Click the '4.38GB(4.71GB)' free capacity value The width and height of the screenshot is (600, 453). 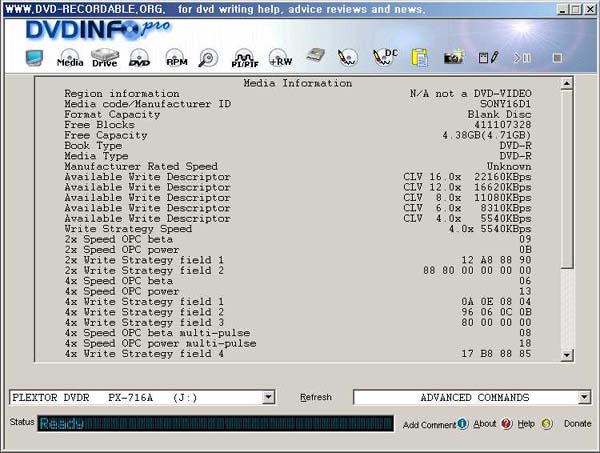pos(487,135)
